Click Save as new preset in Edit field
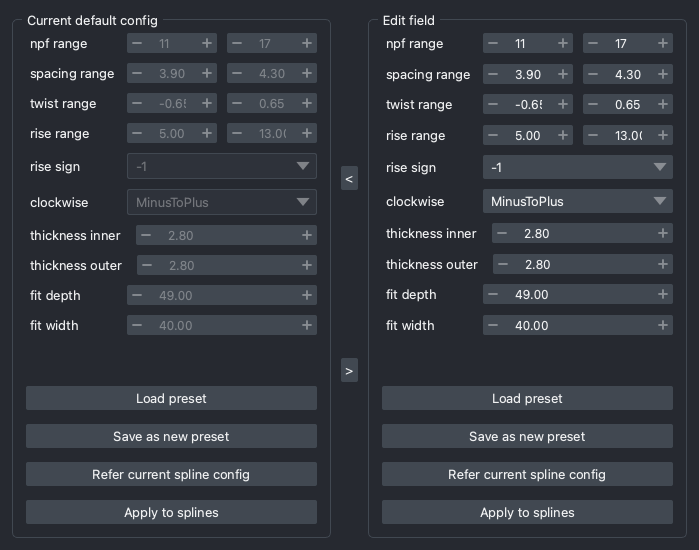 pyautogui.click(x=527, y=436)
